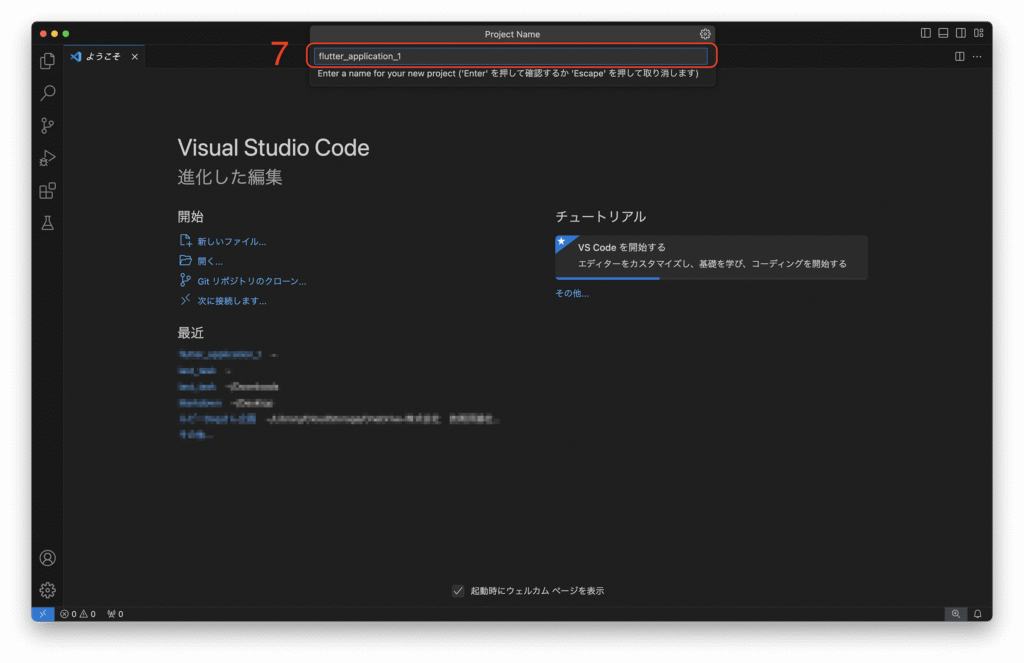The width and height of the screenshot is (1024, 663).
Task: Open the Extensions view
Action: click(48, 191)
